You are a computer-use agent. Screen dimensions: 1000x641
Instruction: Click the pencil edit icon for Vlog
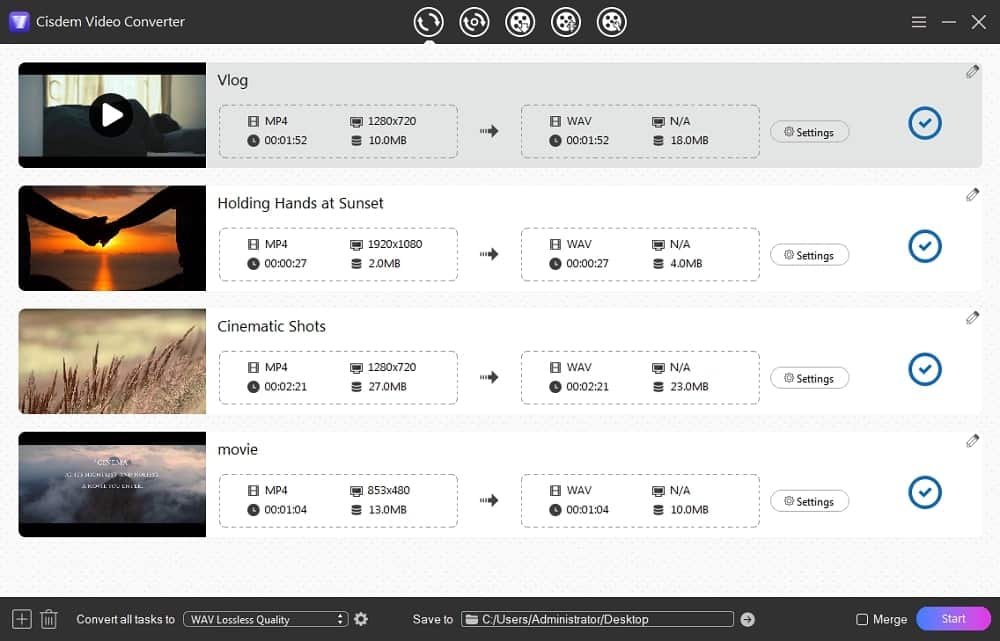point(972,72)
